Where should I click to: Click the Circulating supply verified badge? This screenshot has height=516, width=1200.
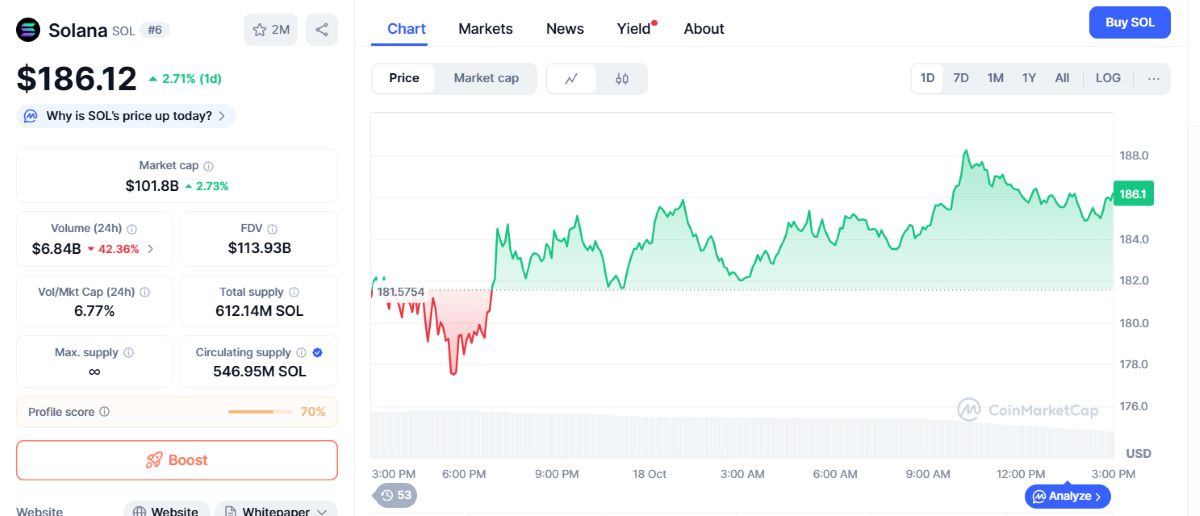coord(317,352)
